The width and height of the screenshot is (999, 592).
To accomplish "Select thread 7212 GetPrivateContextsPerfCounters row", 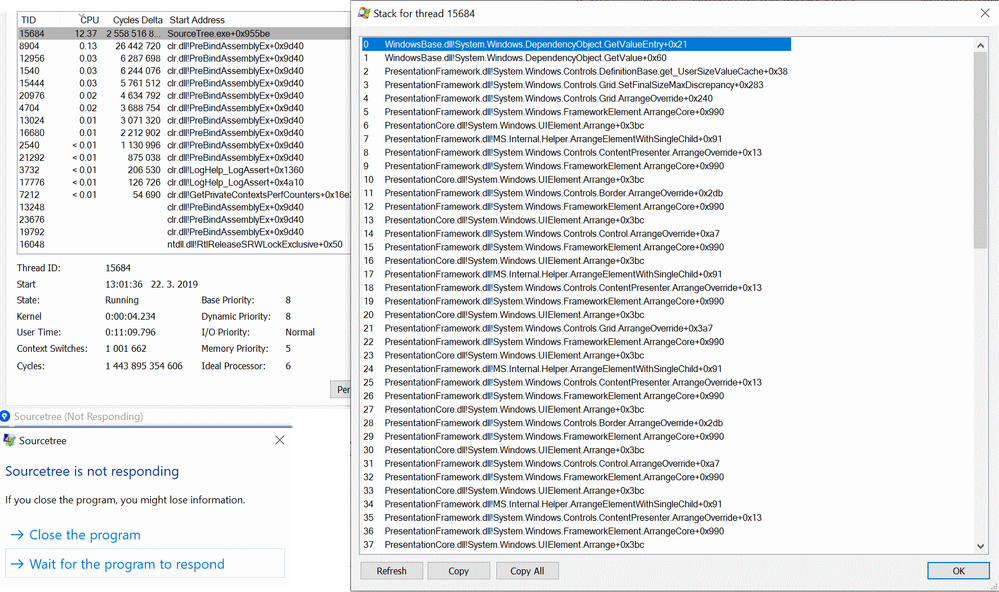I will (x=184, y=195).
